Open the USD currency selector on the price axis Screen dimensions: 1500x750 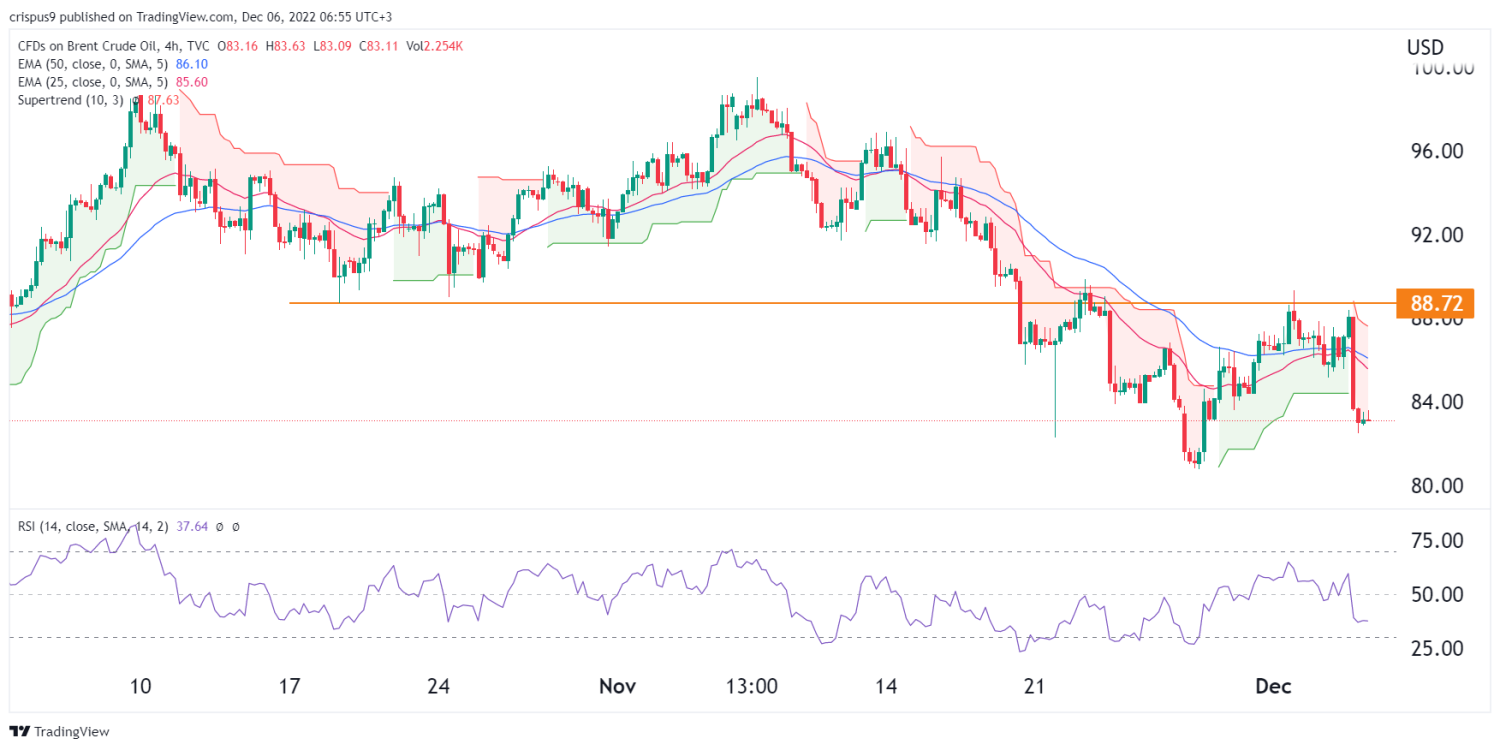pyautogui.click(x=1425, y=47)
